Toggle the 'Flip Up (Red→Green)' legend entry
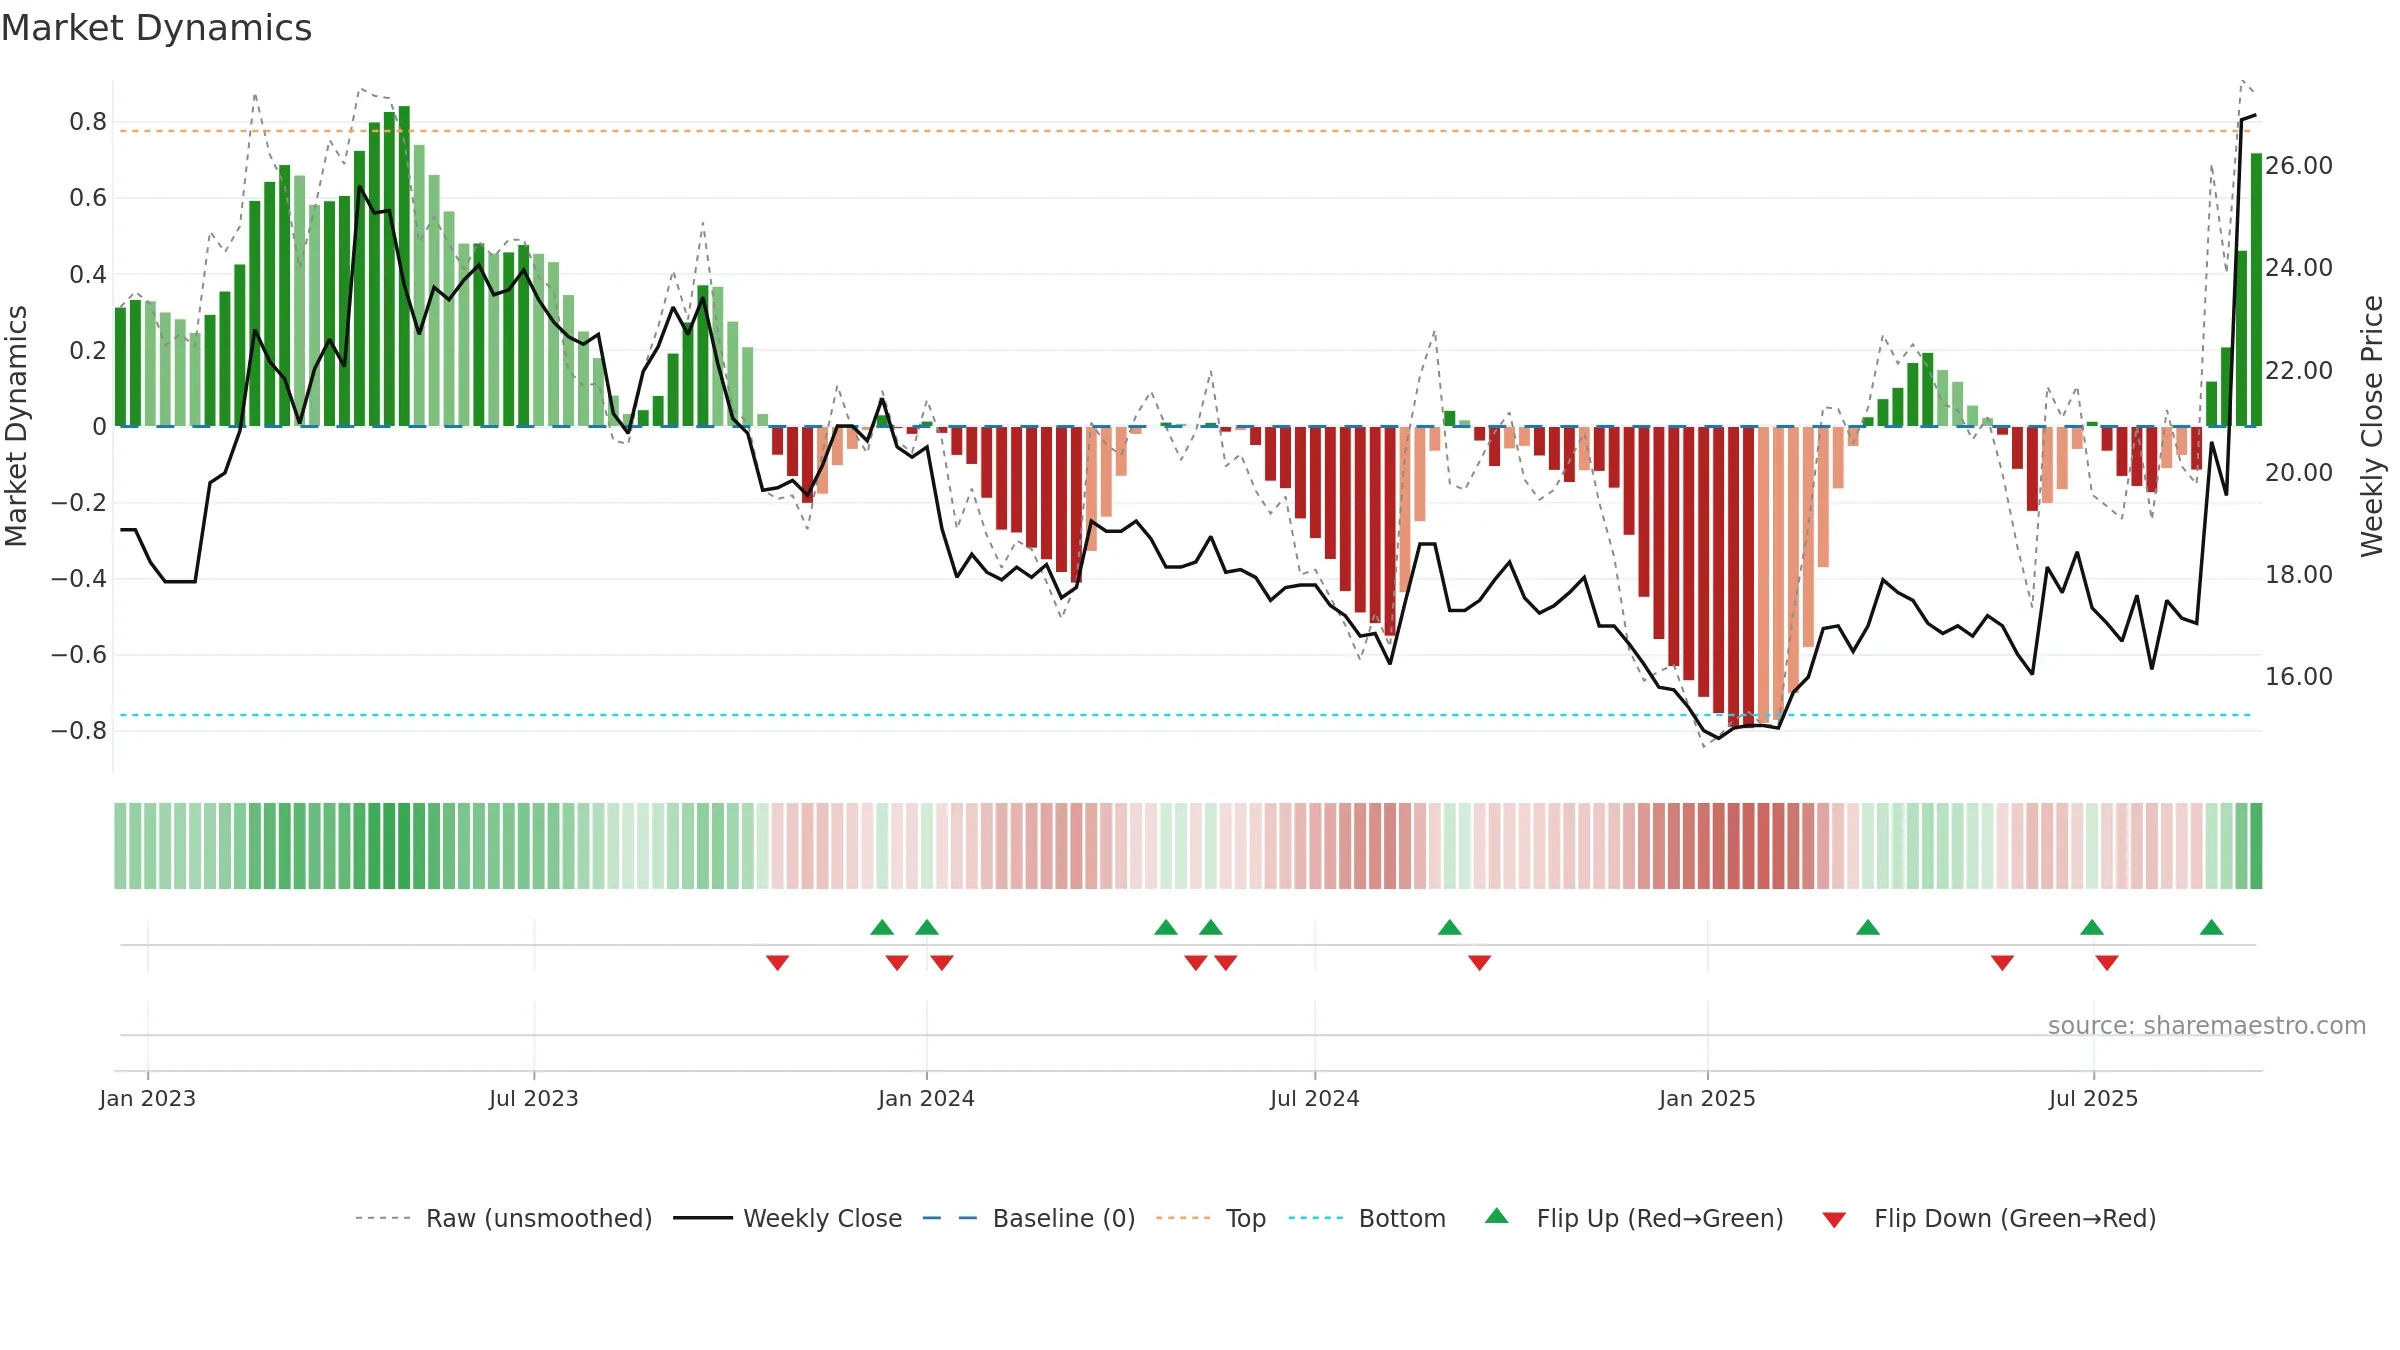2400x1350 pixels. tap(1634, 1218)
